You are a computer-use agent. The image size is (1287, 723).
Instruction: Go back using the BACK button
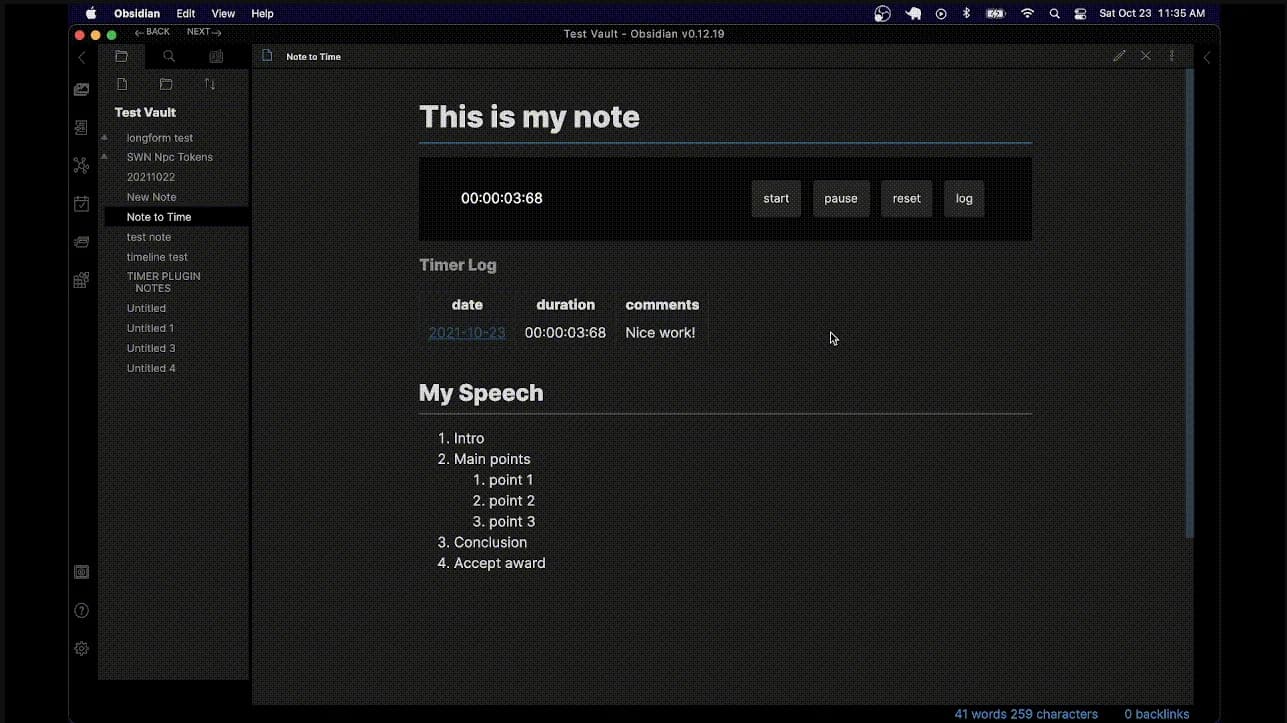152,32
